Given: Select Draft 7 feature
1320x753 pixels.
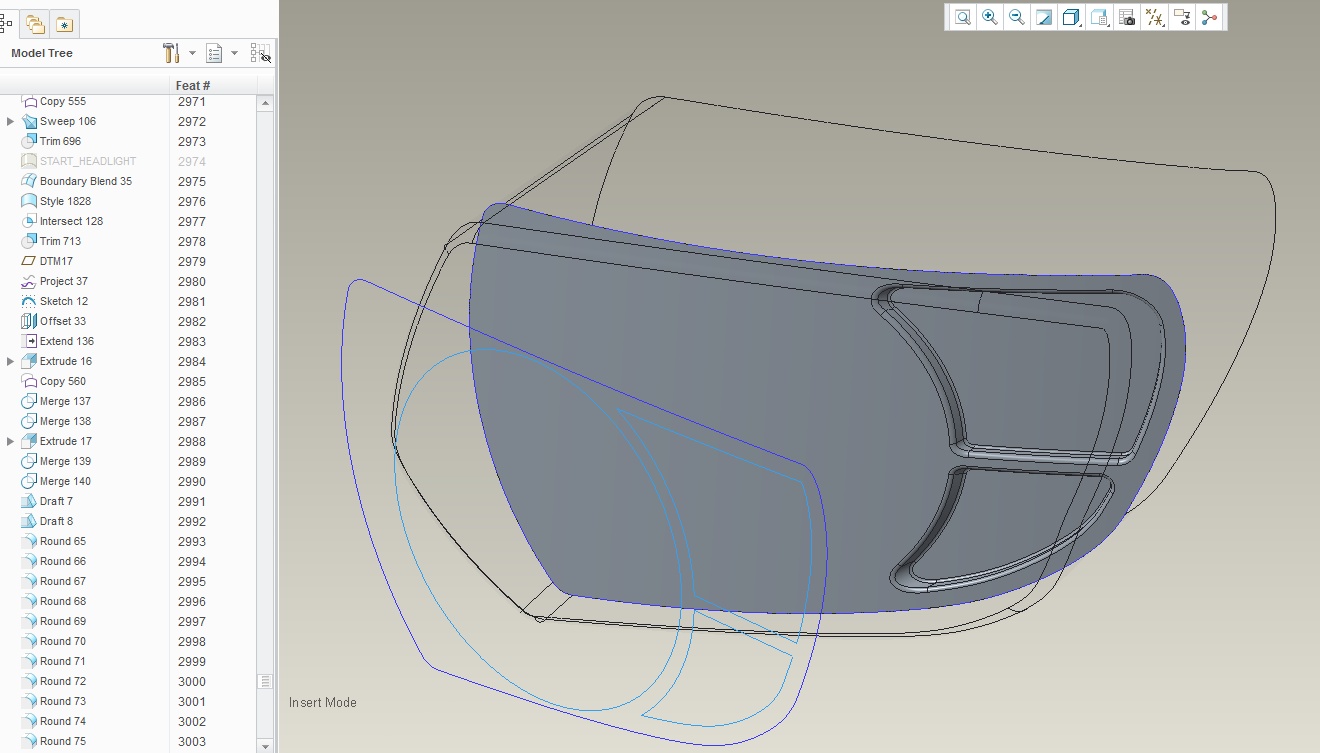Looking at the screenshot, I should [x=56, y=501].
